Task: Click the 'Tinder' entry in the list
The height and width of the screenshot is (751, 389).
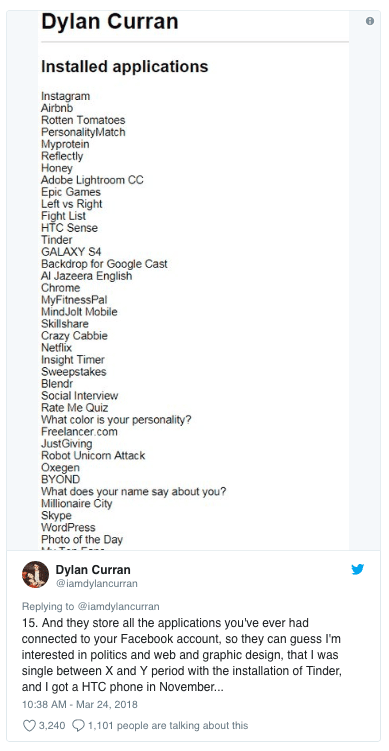Action: point(57,240)
